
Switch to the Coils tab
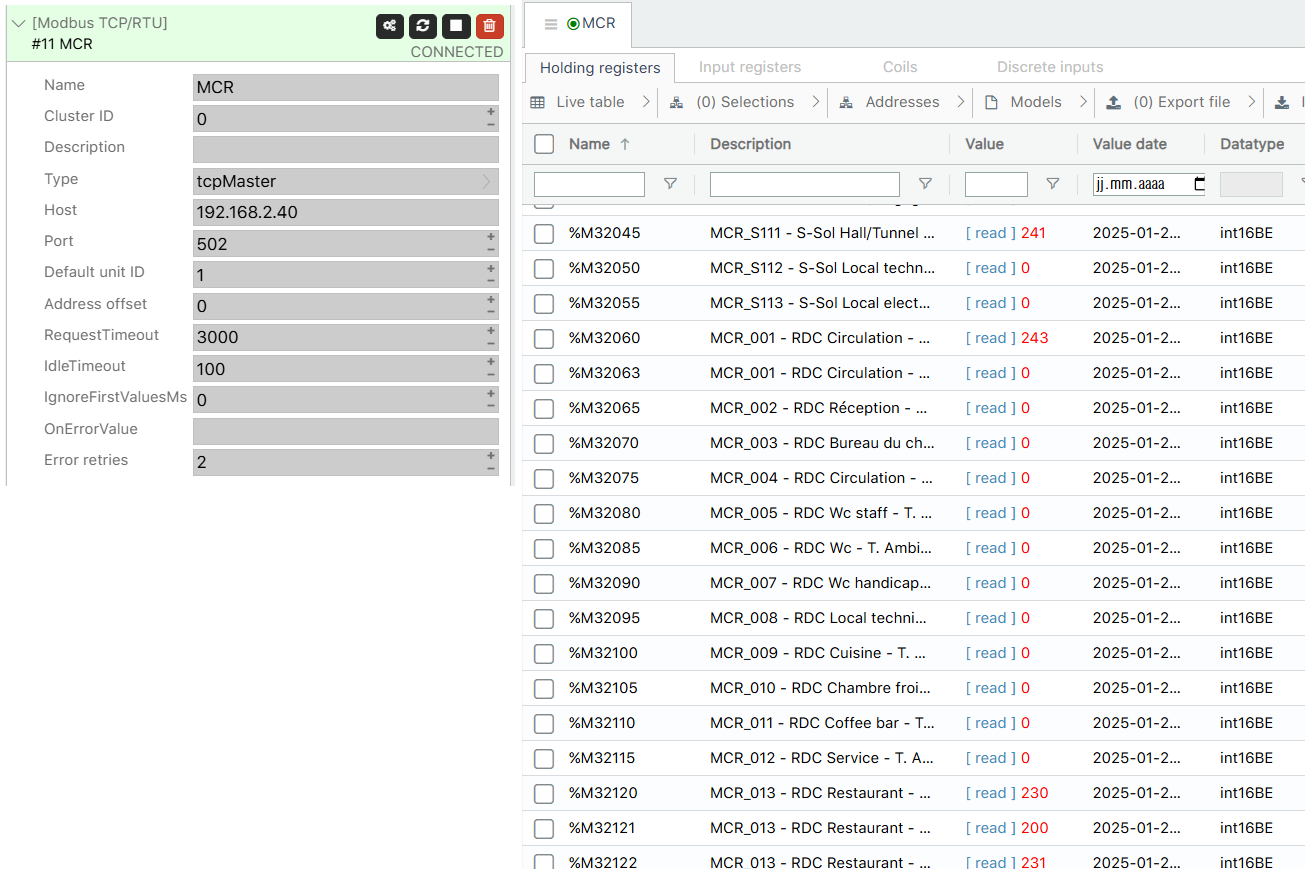[x=899, y=67]
